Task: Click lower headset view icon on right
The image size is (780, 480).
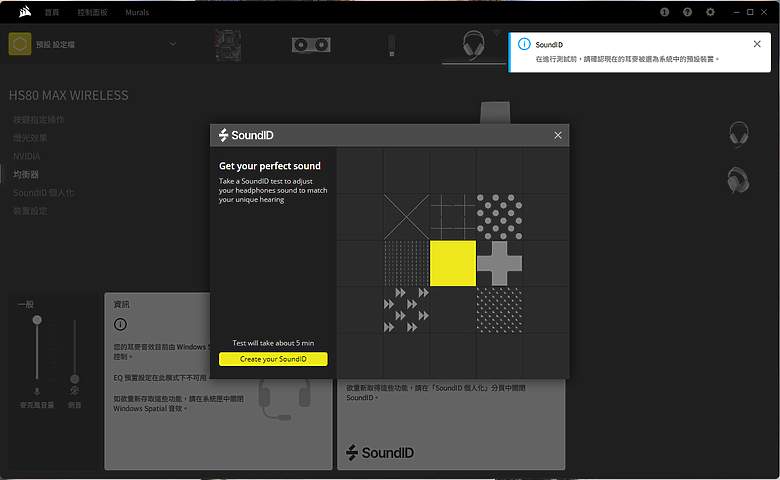Action: [x=738, y=180]
